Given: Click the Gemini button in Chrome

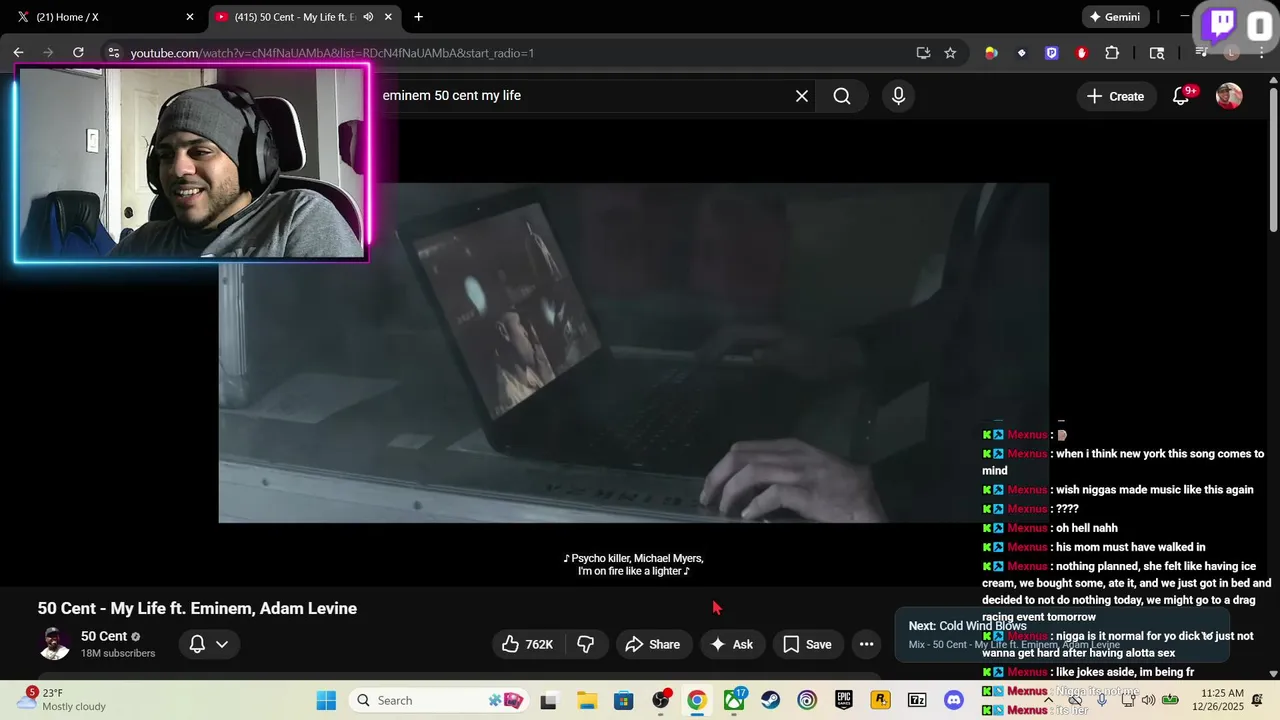Looking at the screenshot, I should click(x=1115, y=17).
